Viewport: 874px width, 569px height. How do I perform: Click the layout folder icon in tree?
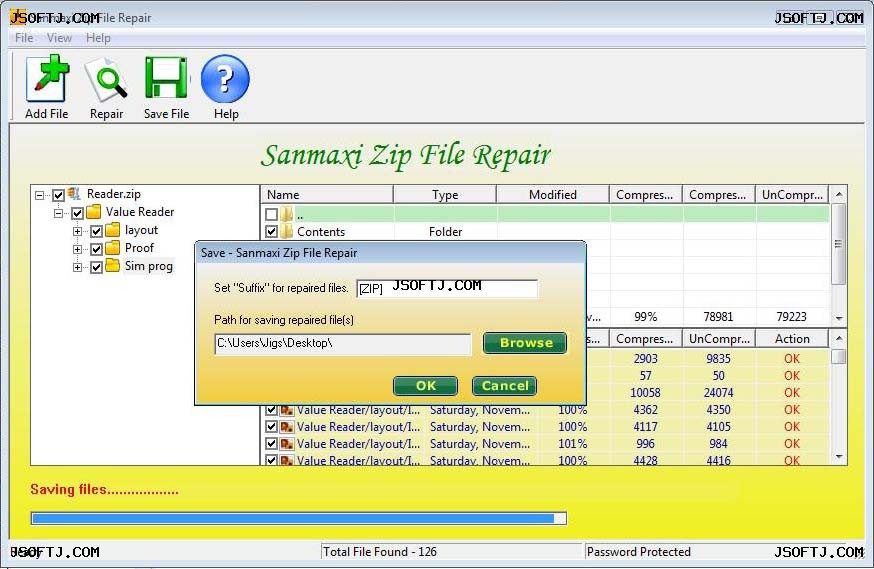click(x=113, y=230)
